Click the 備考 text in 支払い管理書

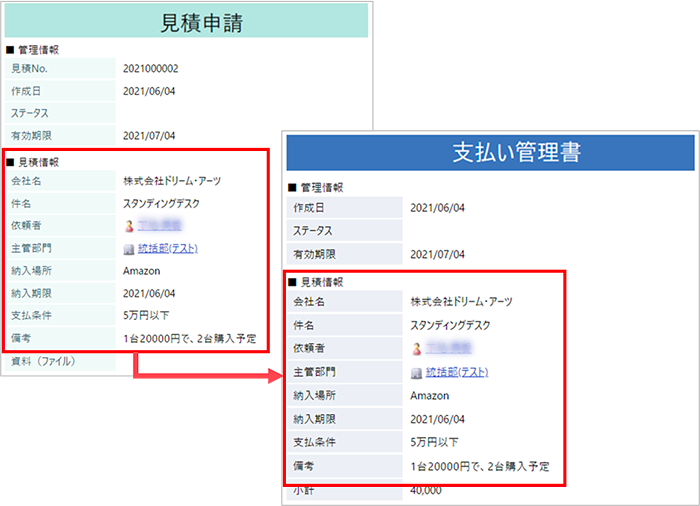coord(480,467)
